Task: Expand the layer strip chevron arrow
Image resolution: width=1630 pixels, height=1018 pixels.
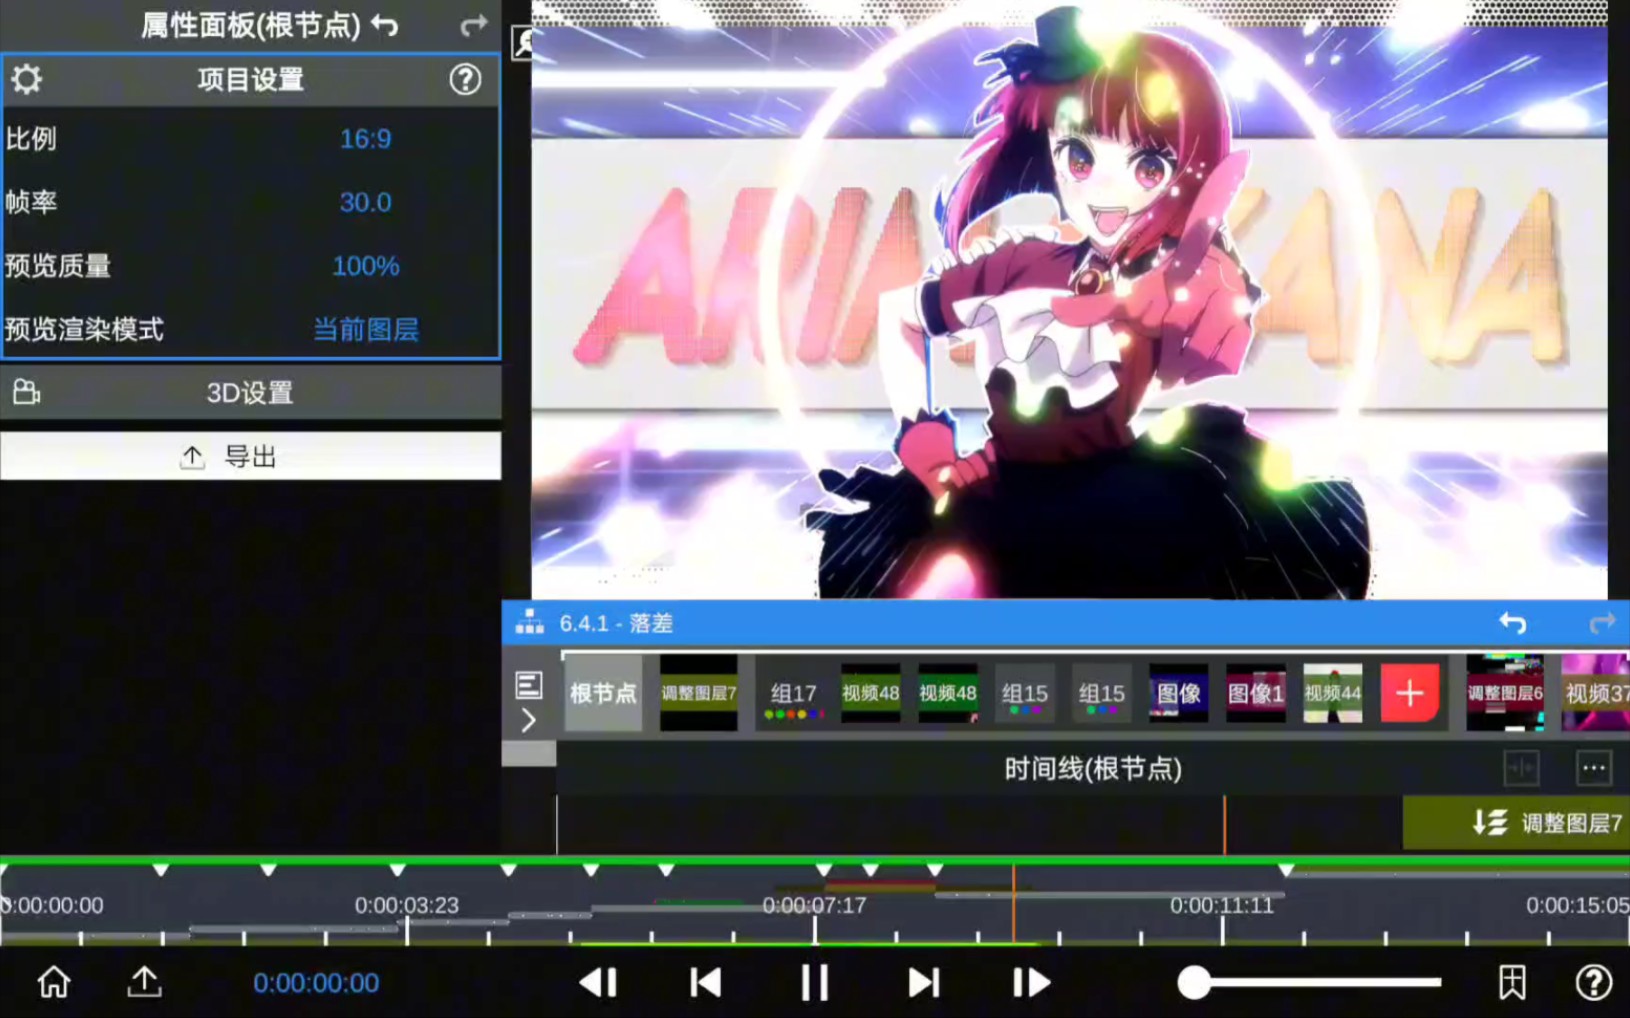Action: (529, 720)
